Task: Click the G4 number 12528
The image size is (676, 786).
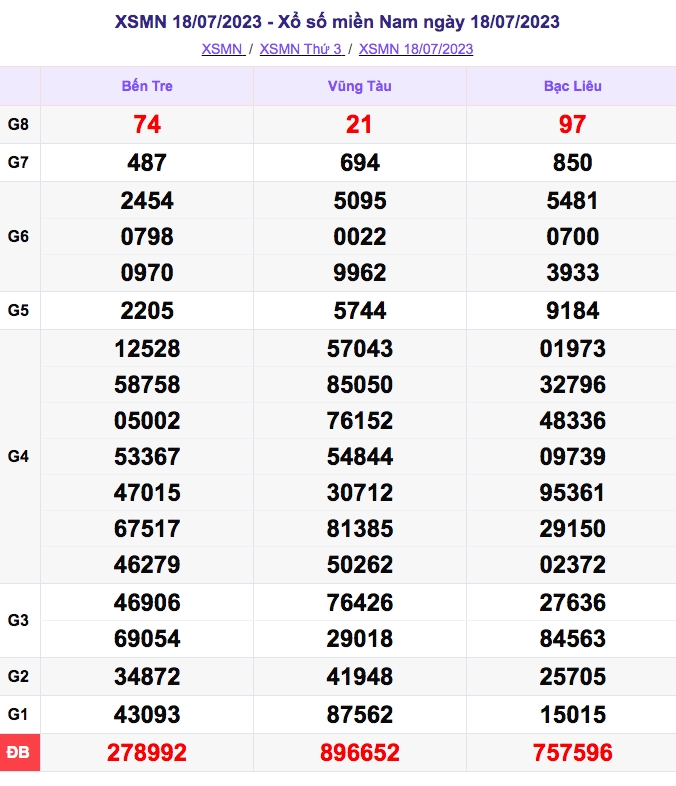Action: [147, 349]
